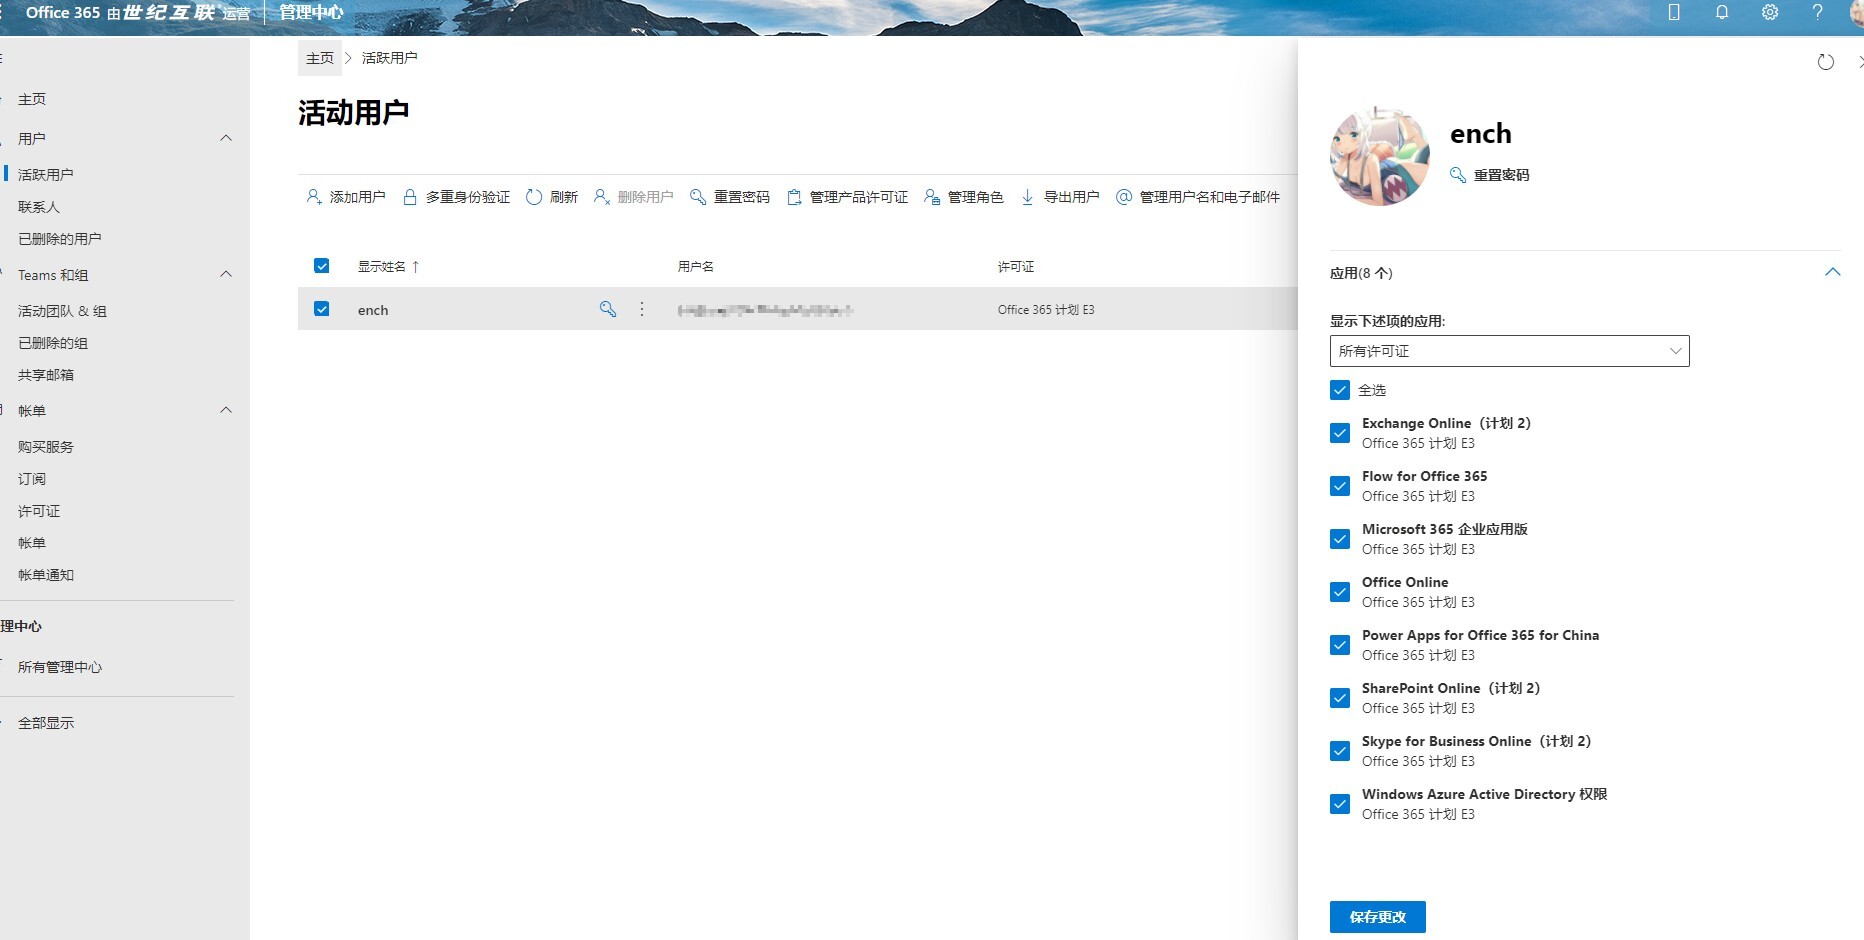Uncheck Exchange Online (计划 2) app
Screen dimensions: 1864x940
tap(1340, 433)
